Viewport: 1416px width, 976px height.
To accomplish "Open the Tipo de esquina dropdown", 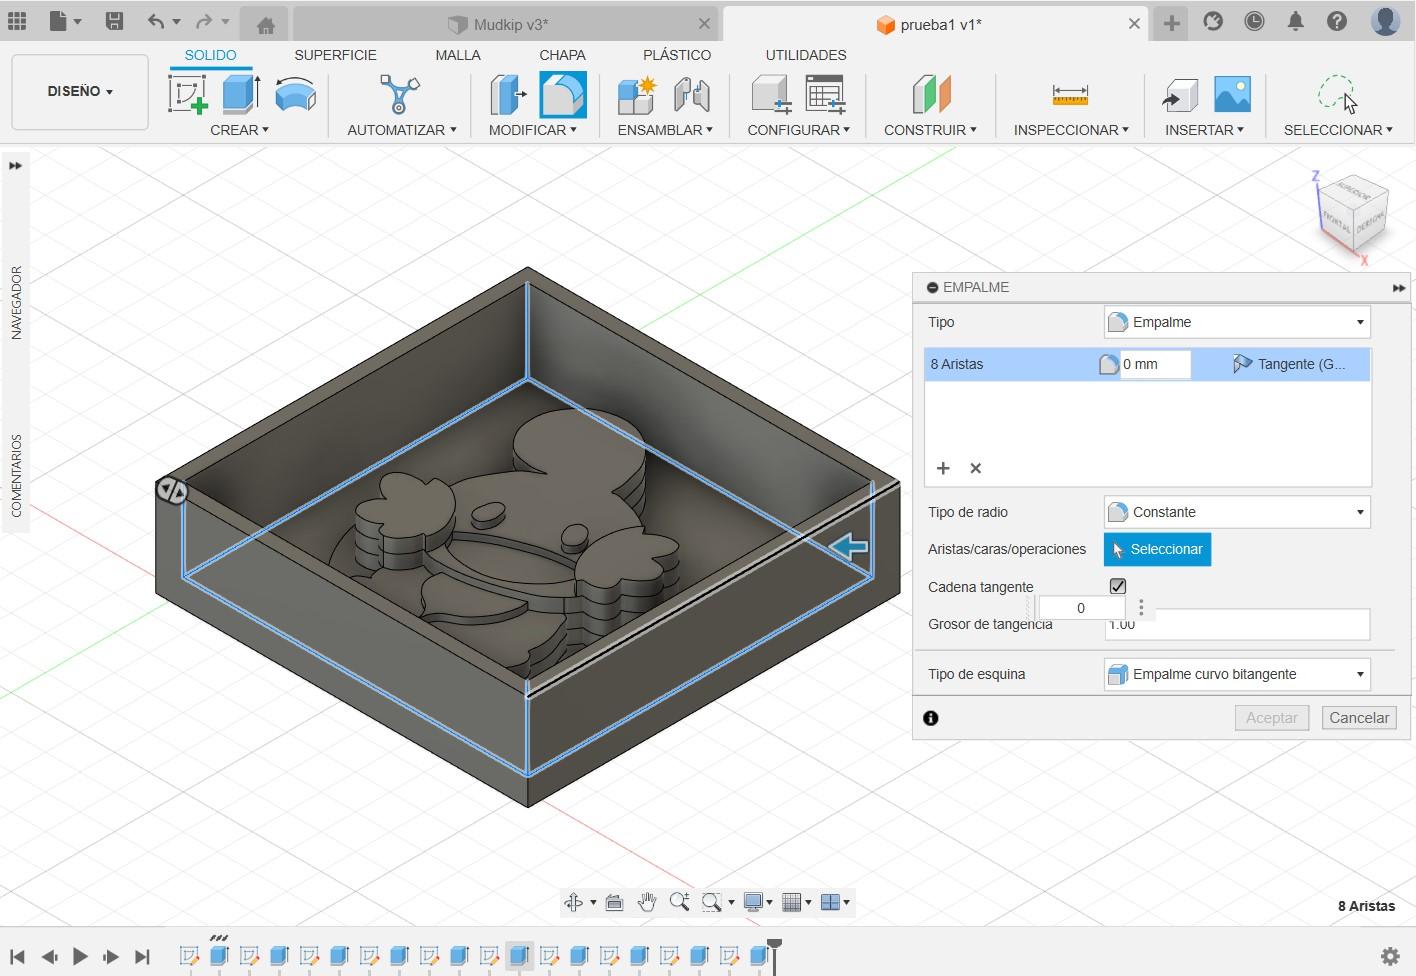I will tap(1237, 674).
